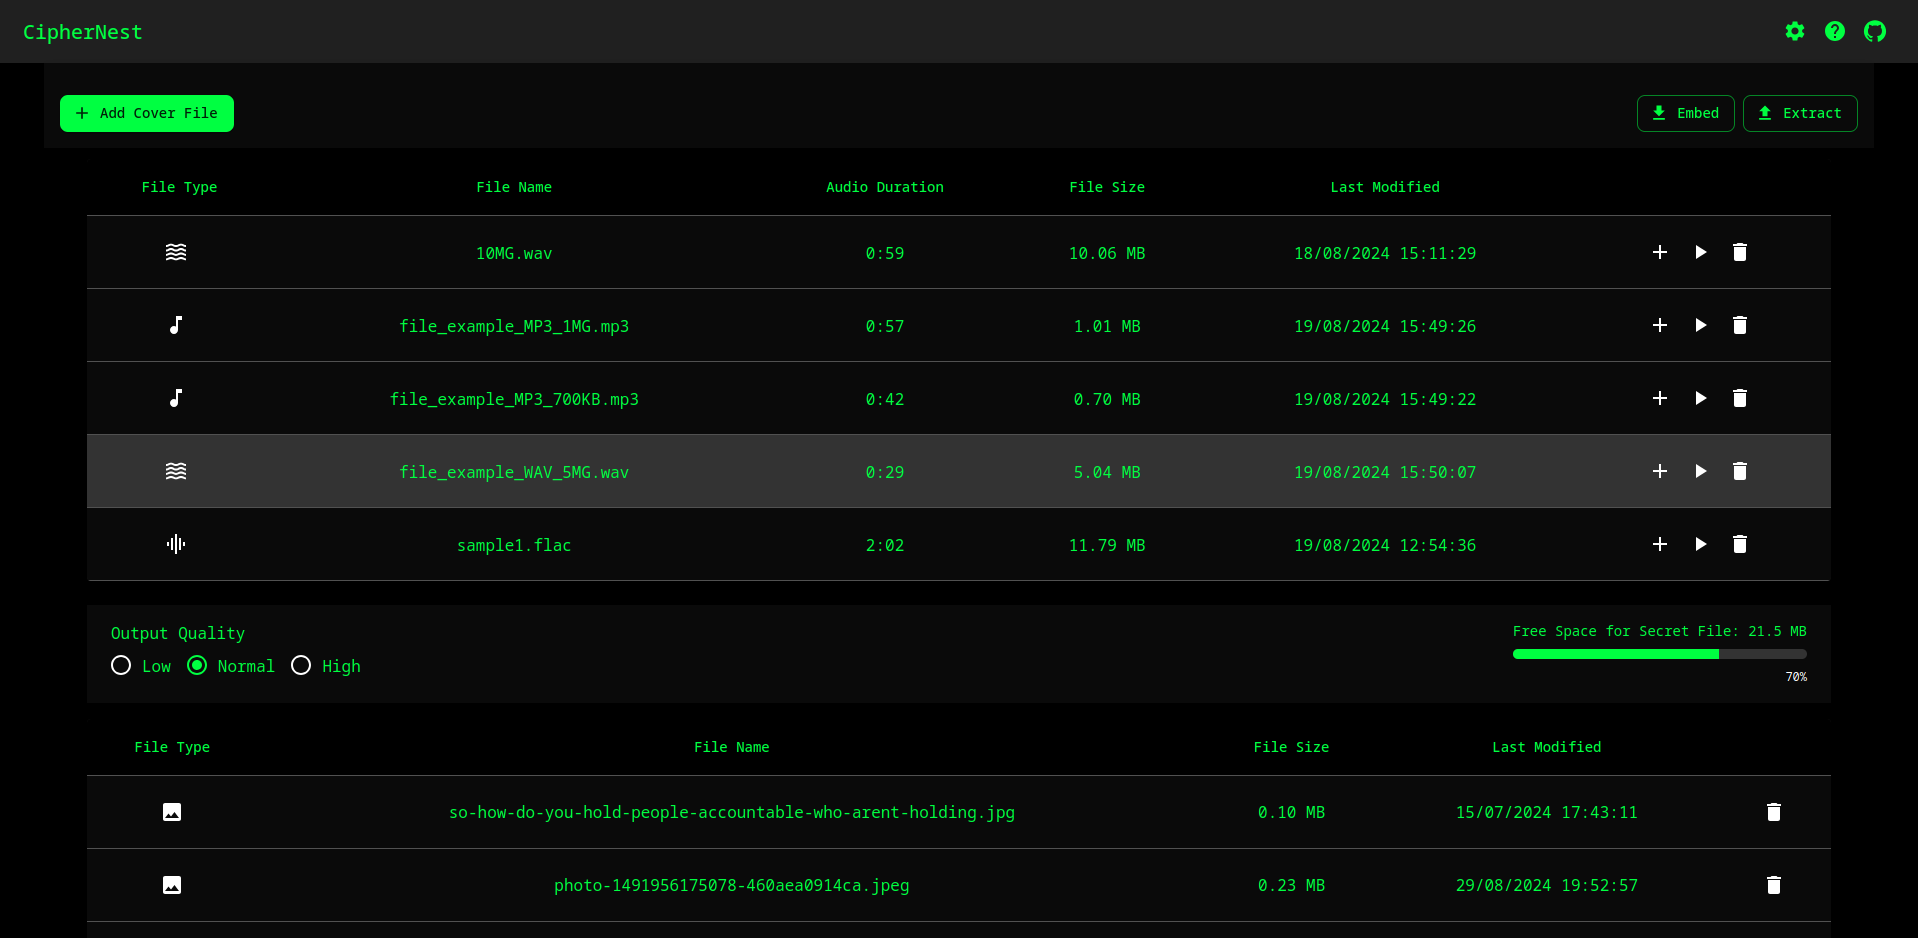Delete the so-how-do-you-hold-people jpg file

pyautogui.click(x=1774, y=812)
